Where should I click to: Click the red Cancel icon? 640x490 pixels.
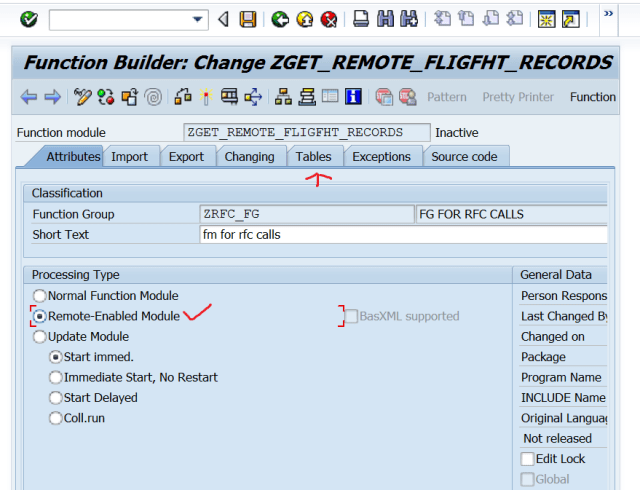(329, 19)
